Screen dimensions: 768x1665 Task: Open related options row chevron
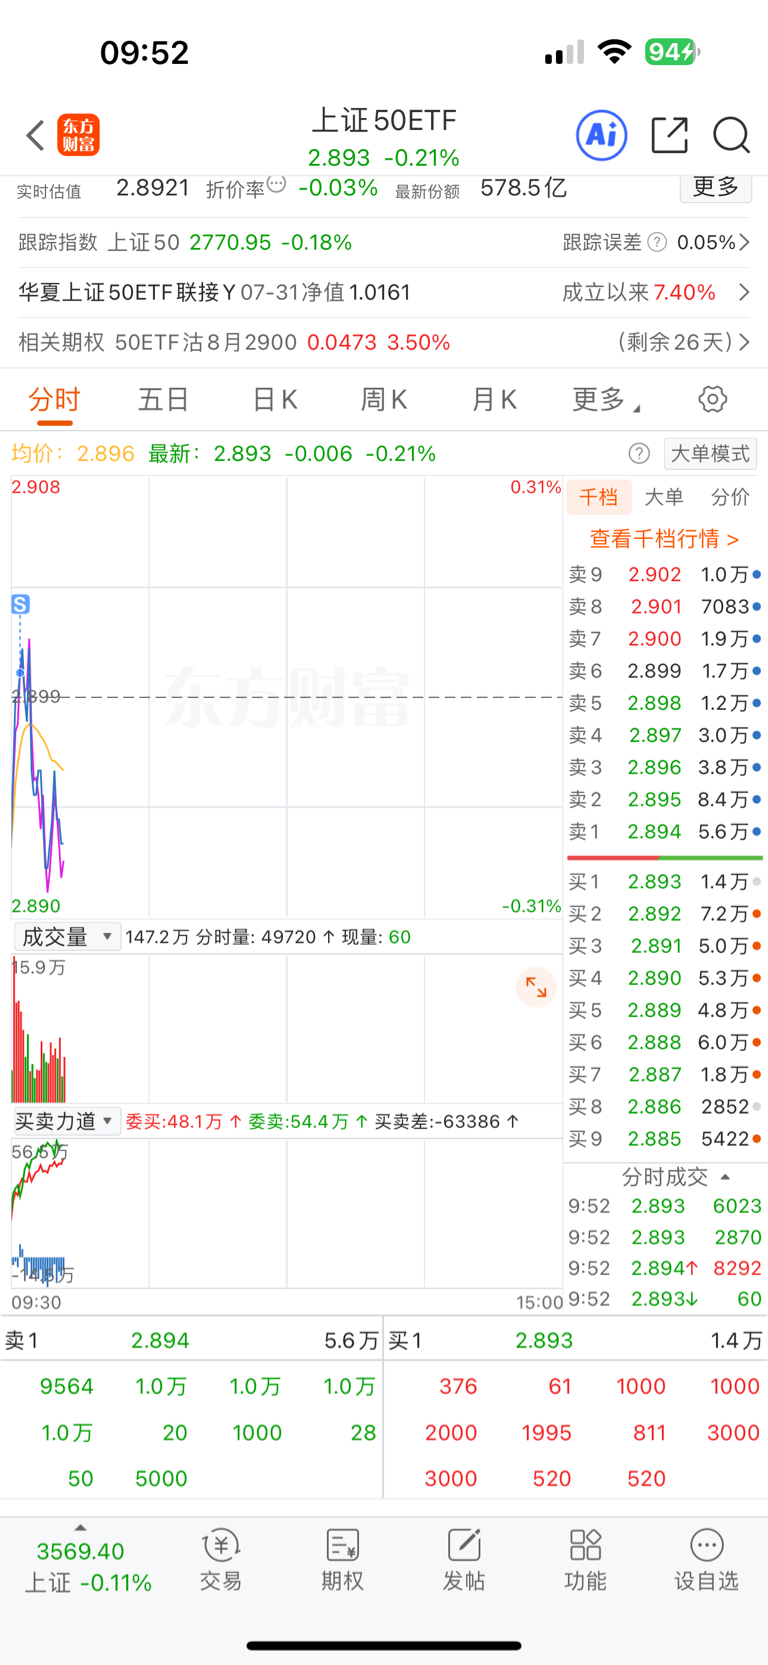(x=744, y=342)
